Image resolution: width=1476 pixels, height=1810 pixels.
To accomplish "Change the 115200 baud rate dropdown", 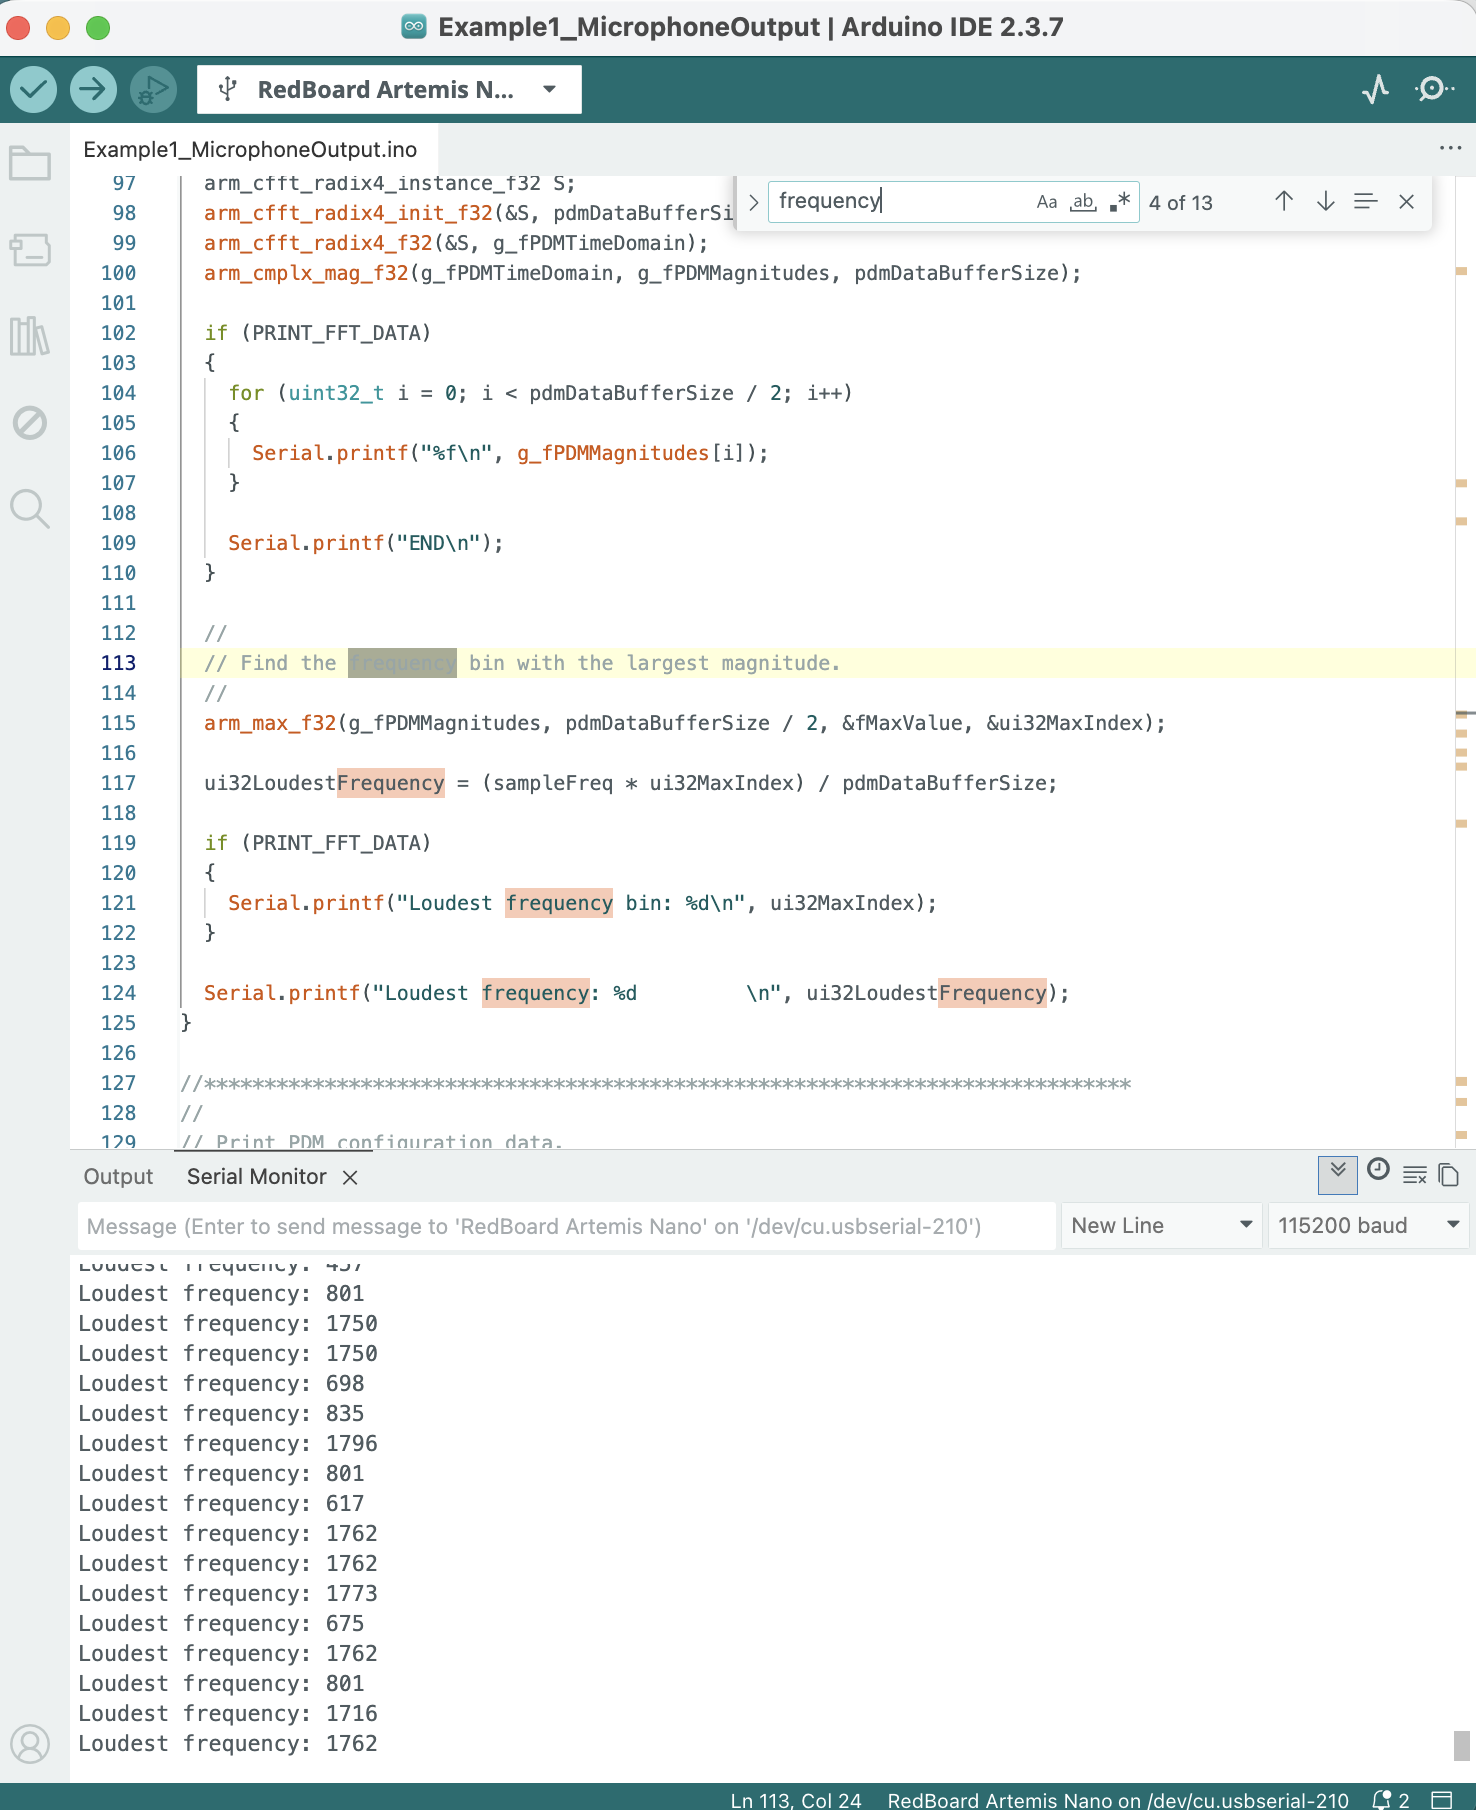I will coord(1367,1226).
